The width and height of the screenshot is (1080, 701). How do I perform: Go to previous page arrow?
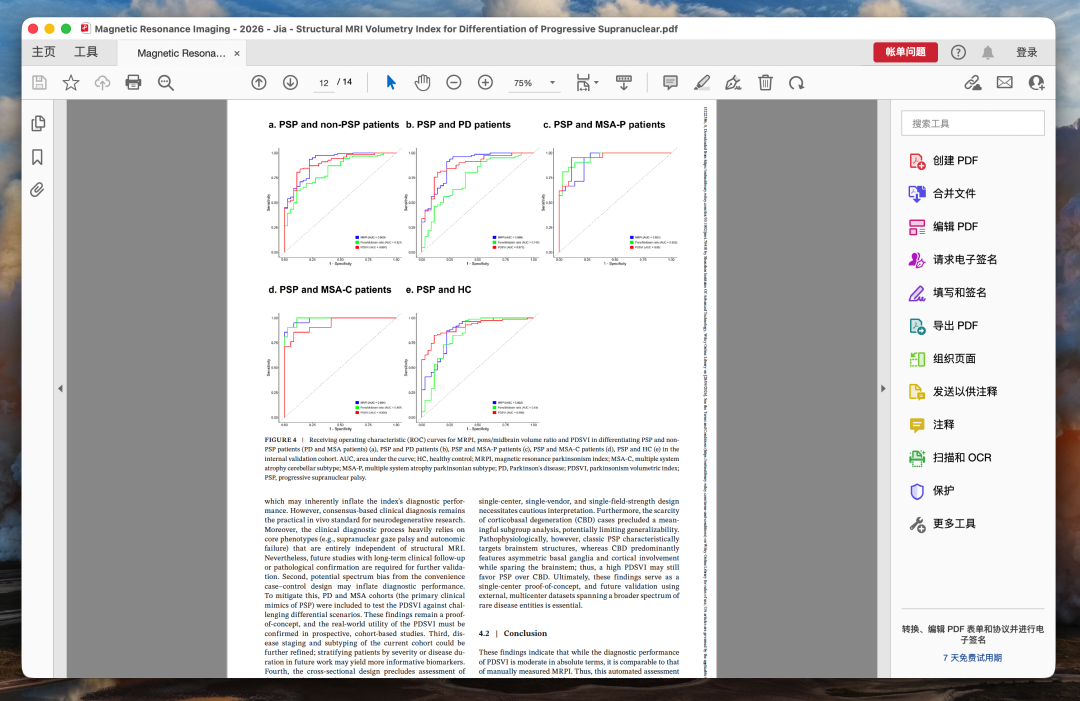click(259, 83)
